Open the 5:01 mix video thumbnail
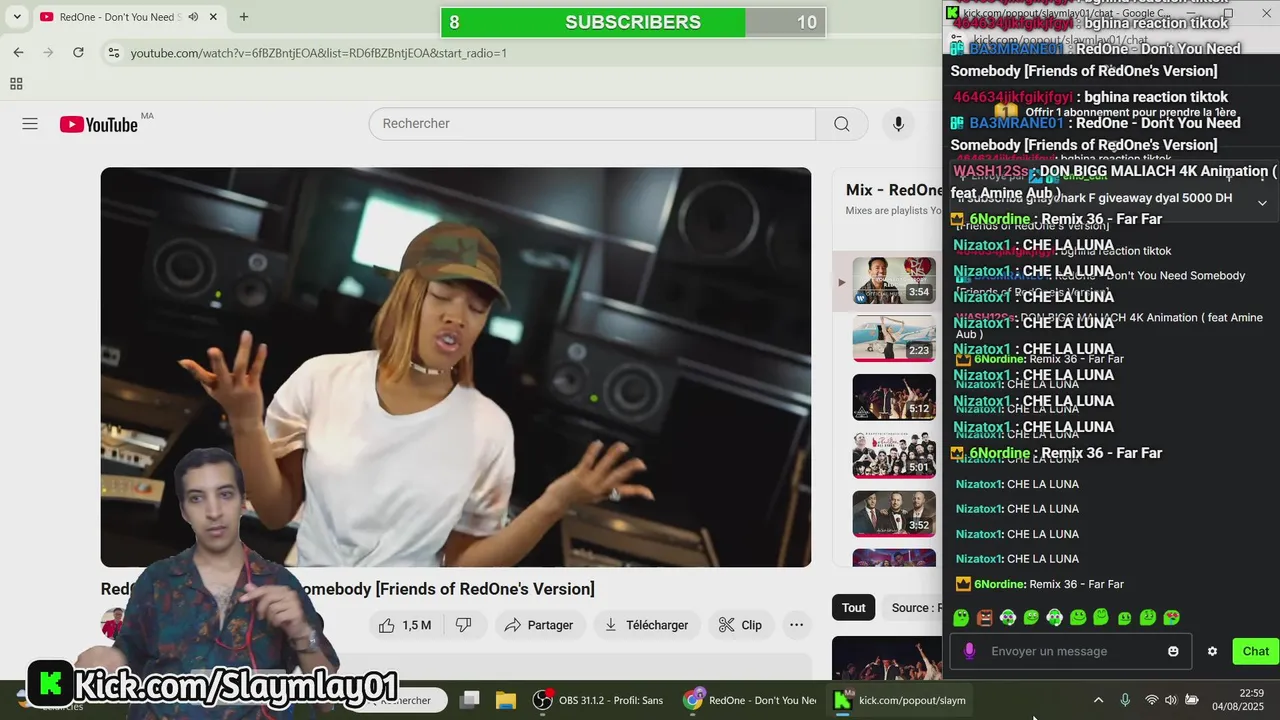The width and height of the screenshot is (1280, 720). (894, 455)
